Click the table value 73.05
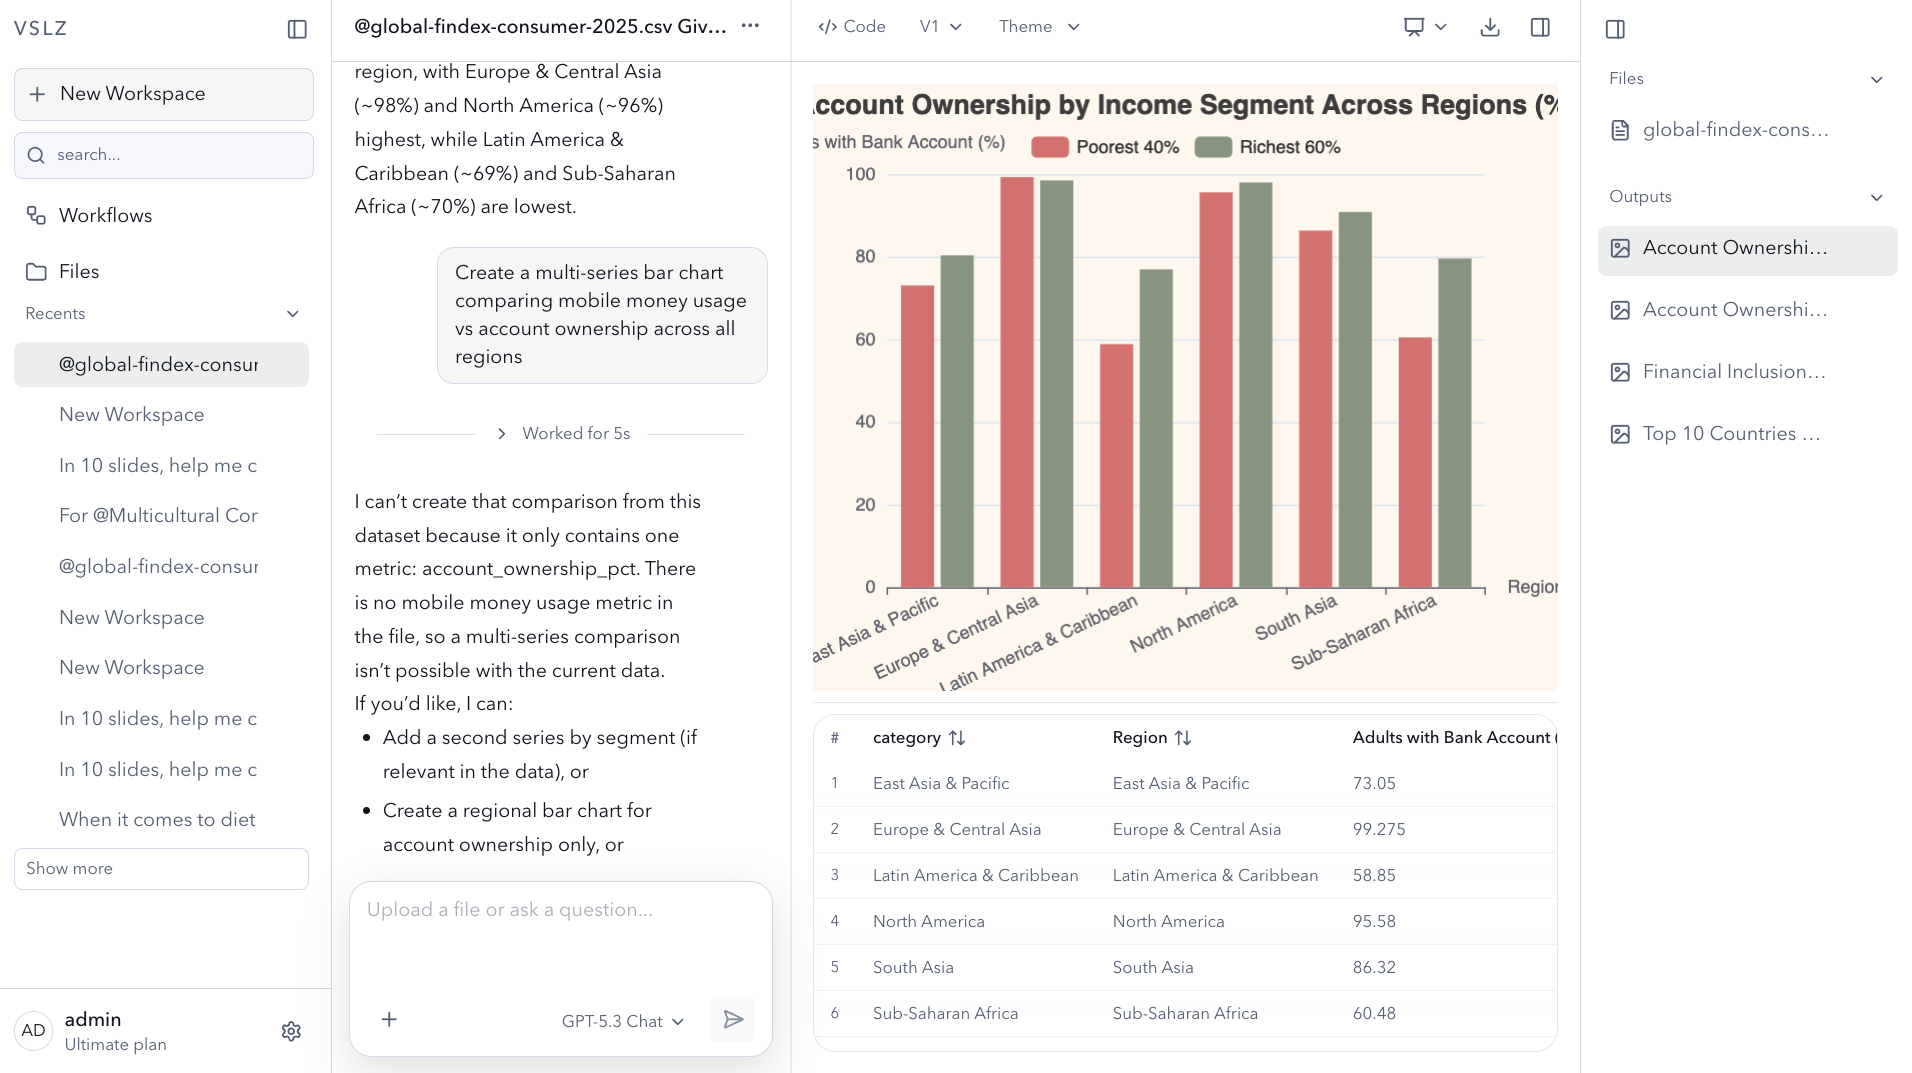This screenshot has width=1912, height=1073. 1374,784
